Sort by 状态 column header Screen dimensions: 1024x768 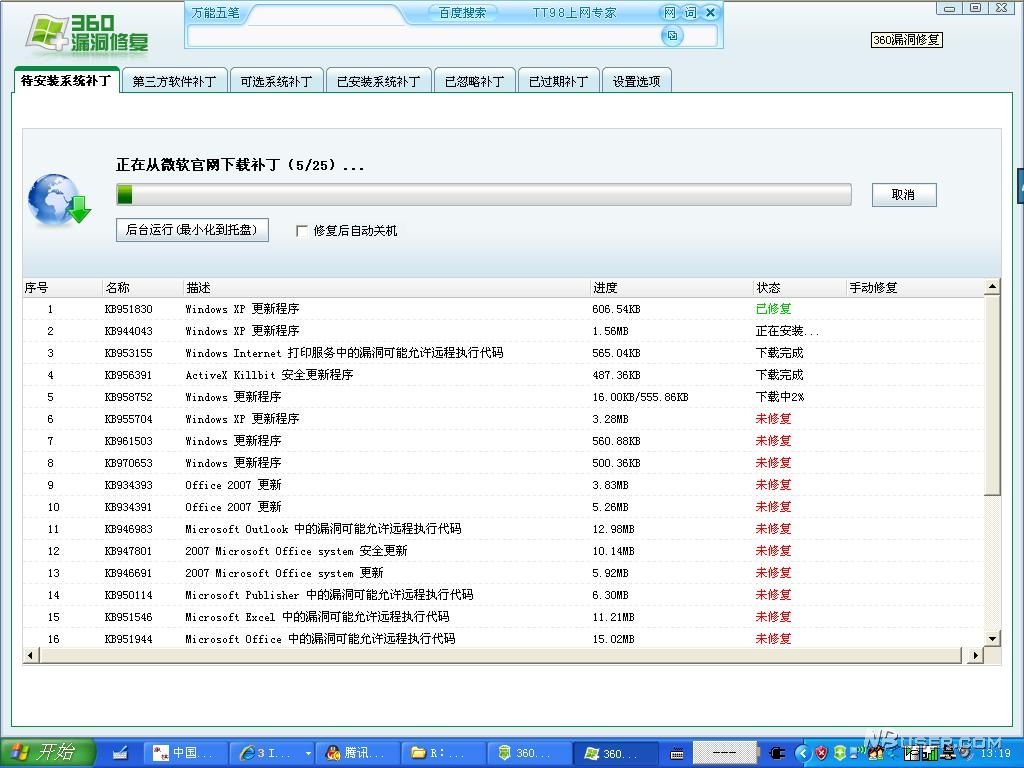(800, 287)
